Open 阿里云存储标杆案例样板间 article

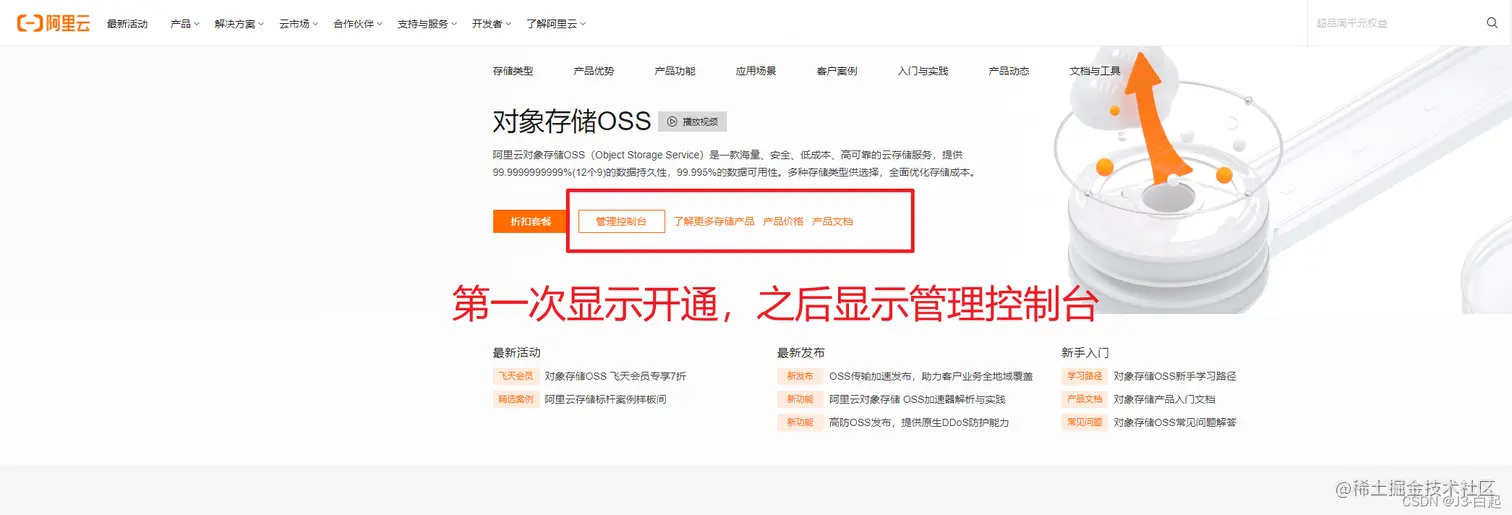click(x=606, y=399)
